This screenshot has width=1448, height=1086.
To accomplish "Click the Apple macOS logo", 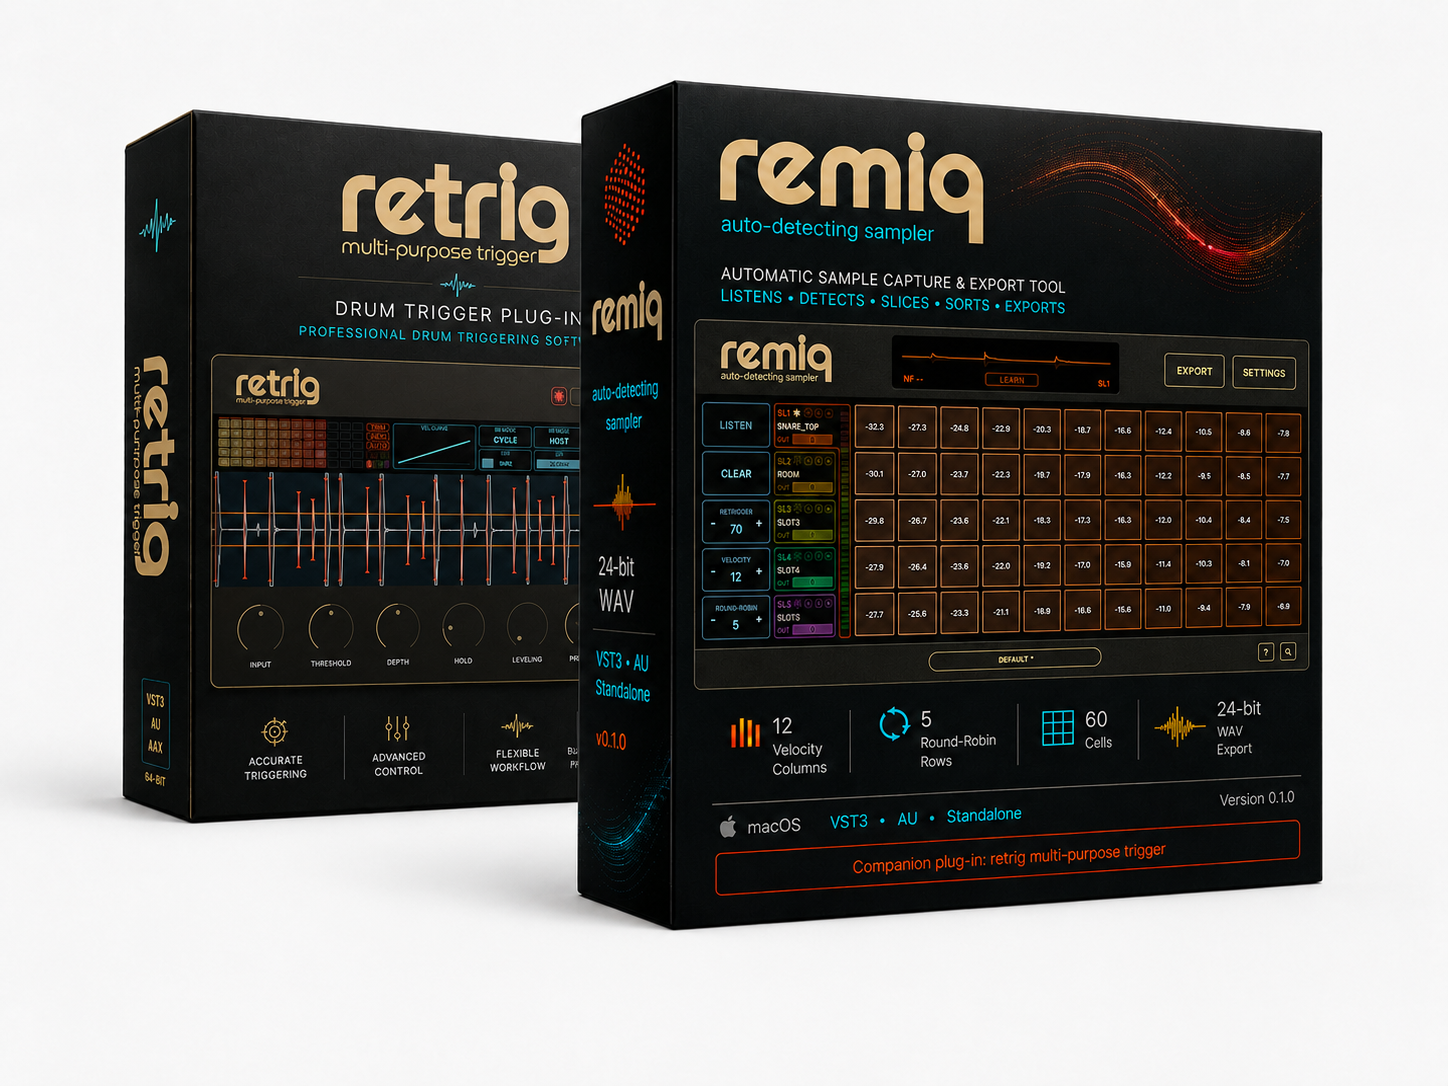I will [728, 826].
